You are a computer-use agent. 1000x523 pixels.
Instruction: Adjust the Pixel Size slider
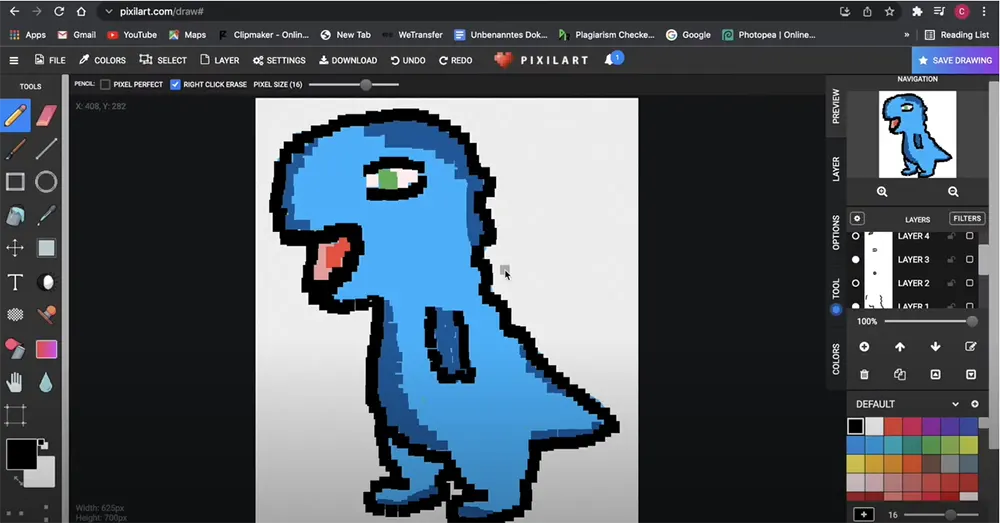354,84
